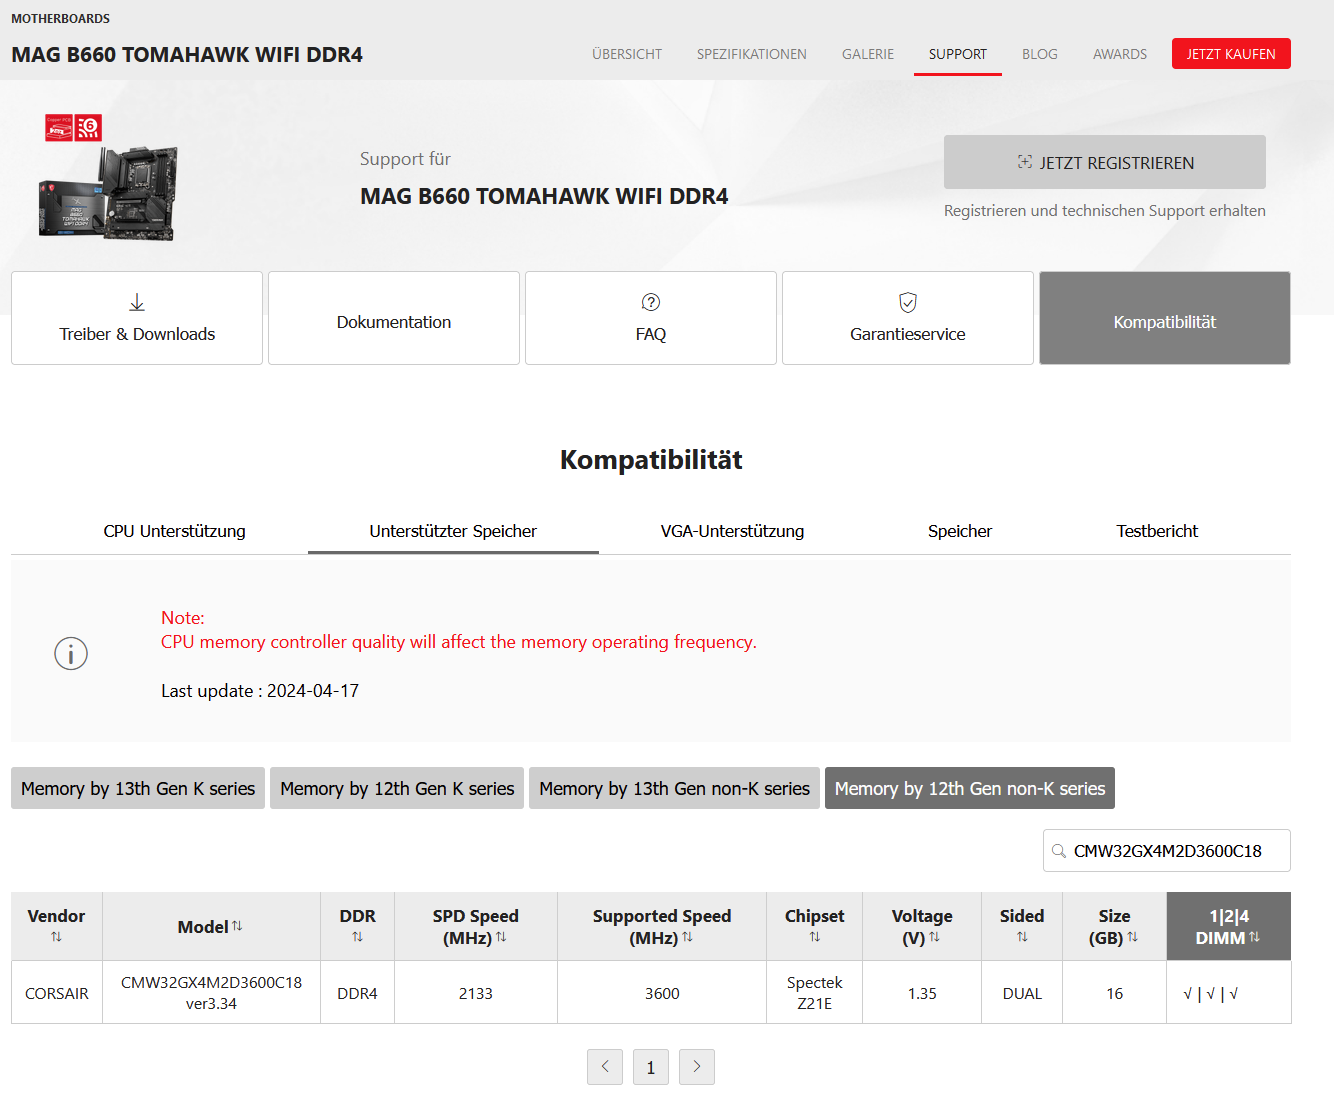Click the Last update 2024-04-17 text

tap(260, 691)
